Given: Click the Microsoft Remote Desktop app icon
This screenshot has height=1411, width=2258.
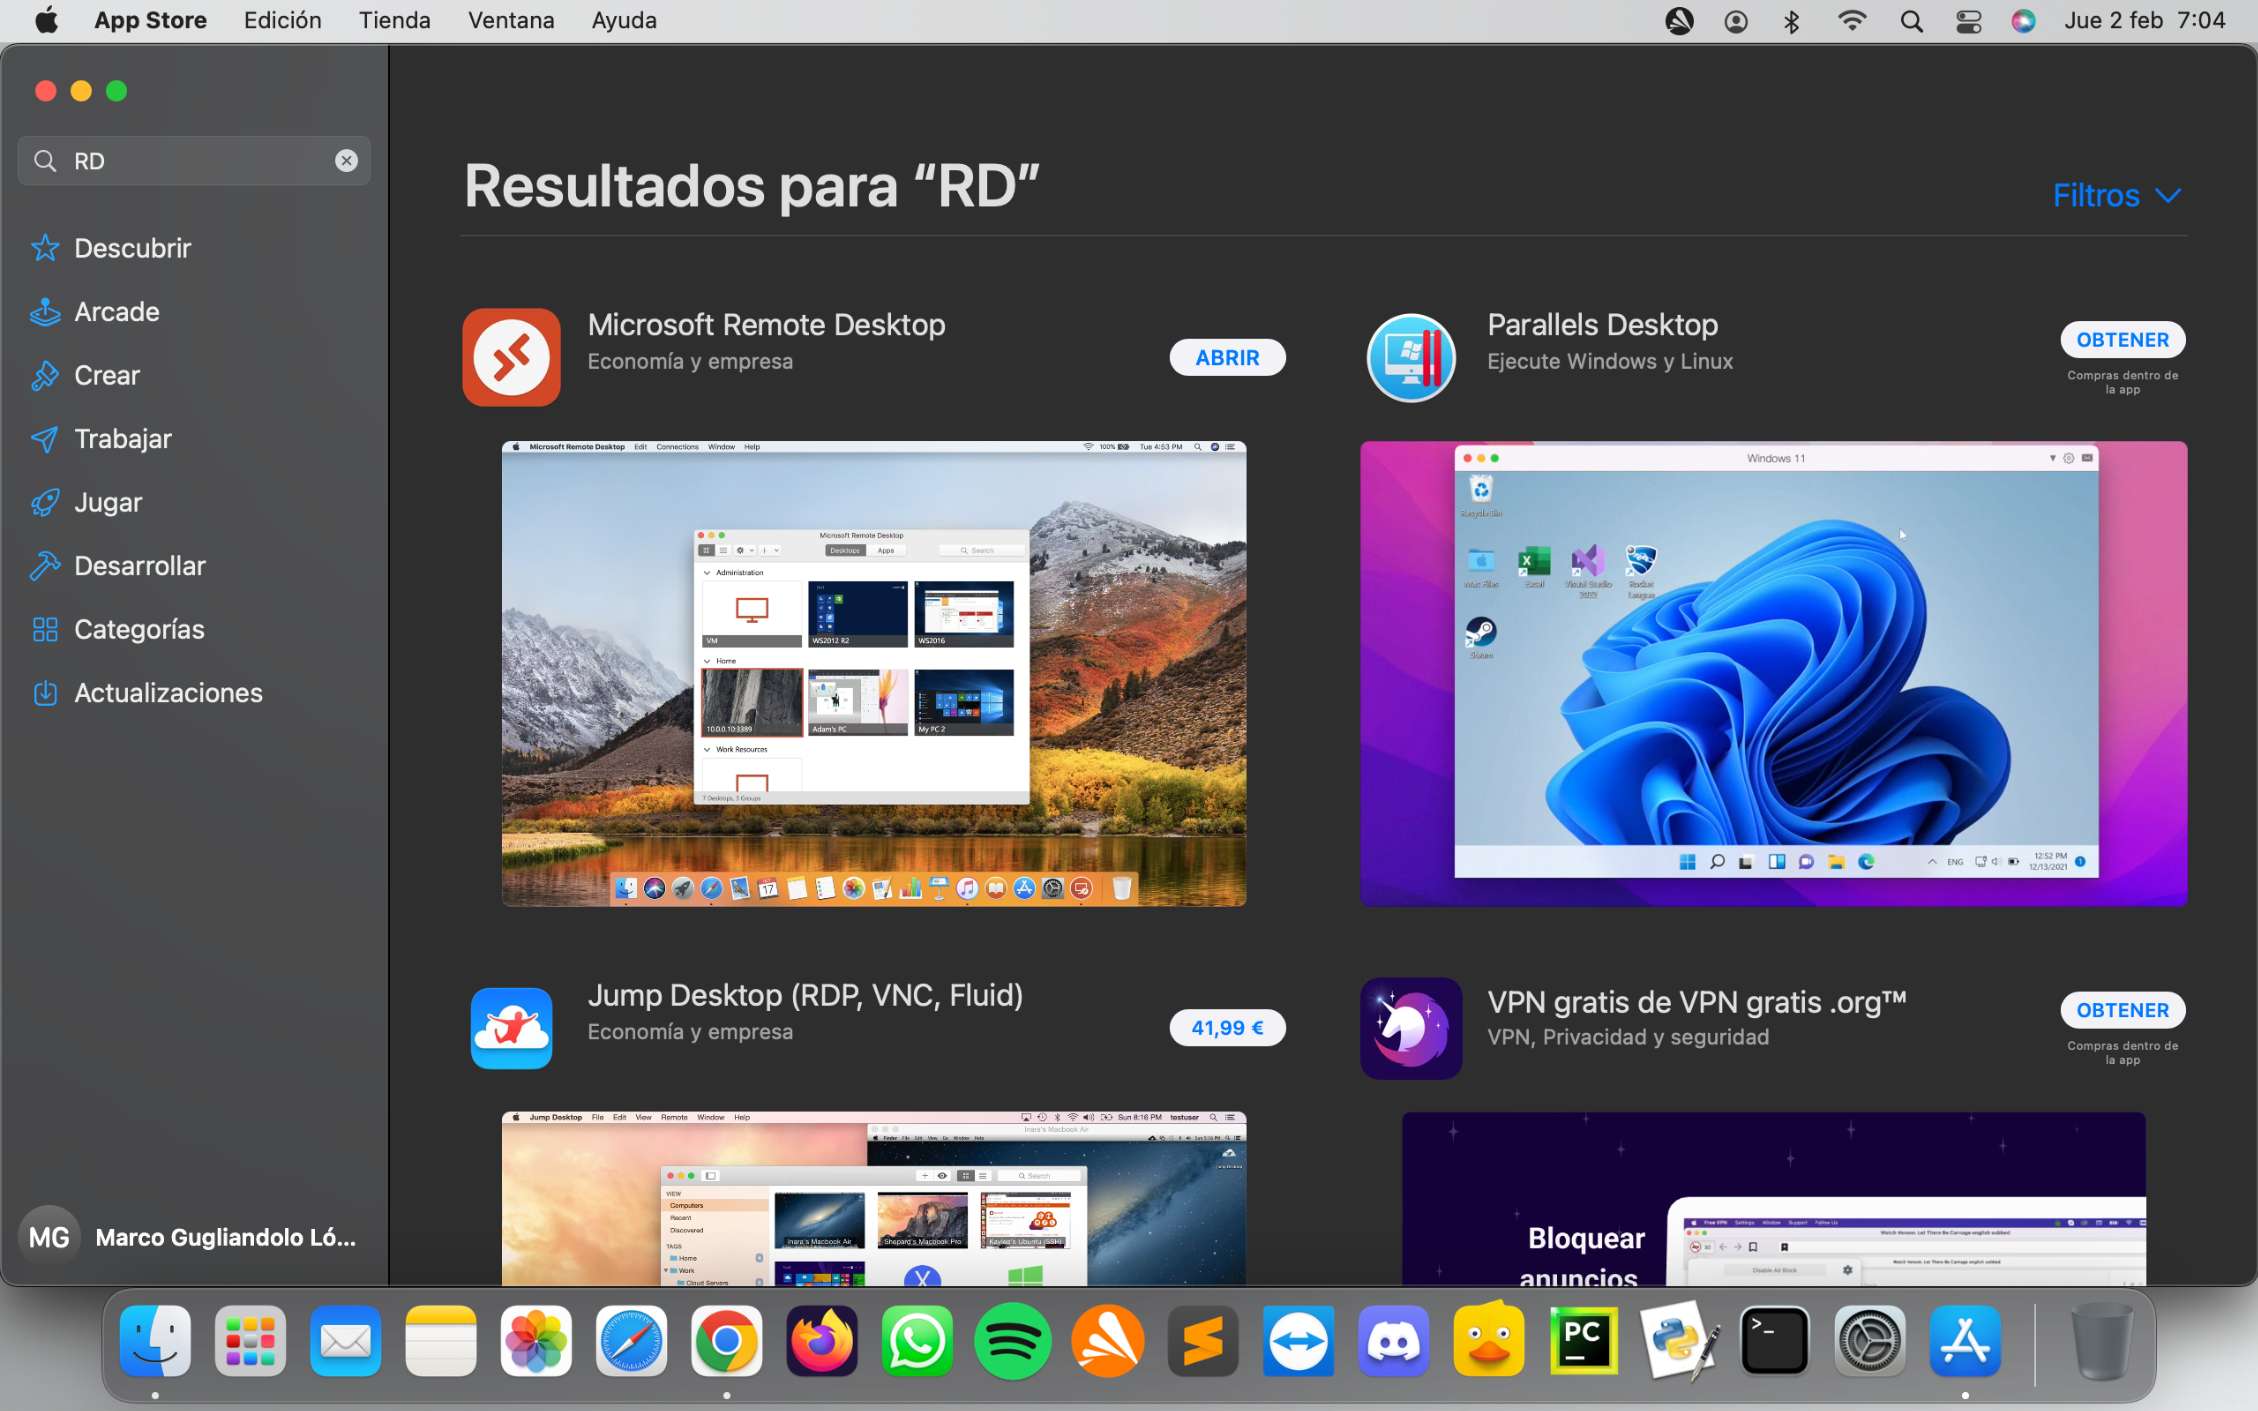Looking at the screenshot, I should coord(511,357).
